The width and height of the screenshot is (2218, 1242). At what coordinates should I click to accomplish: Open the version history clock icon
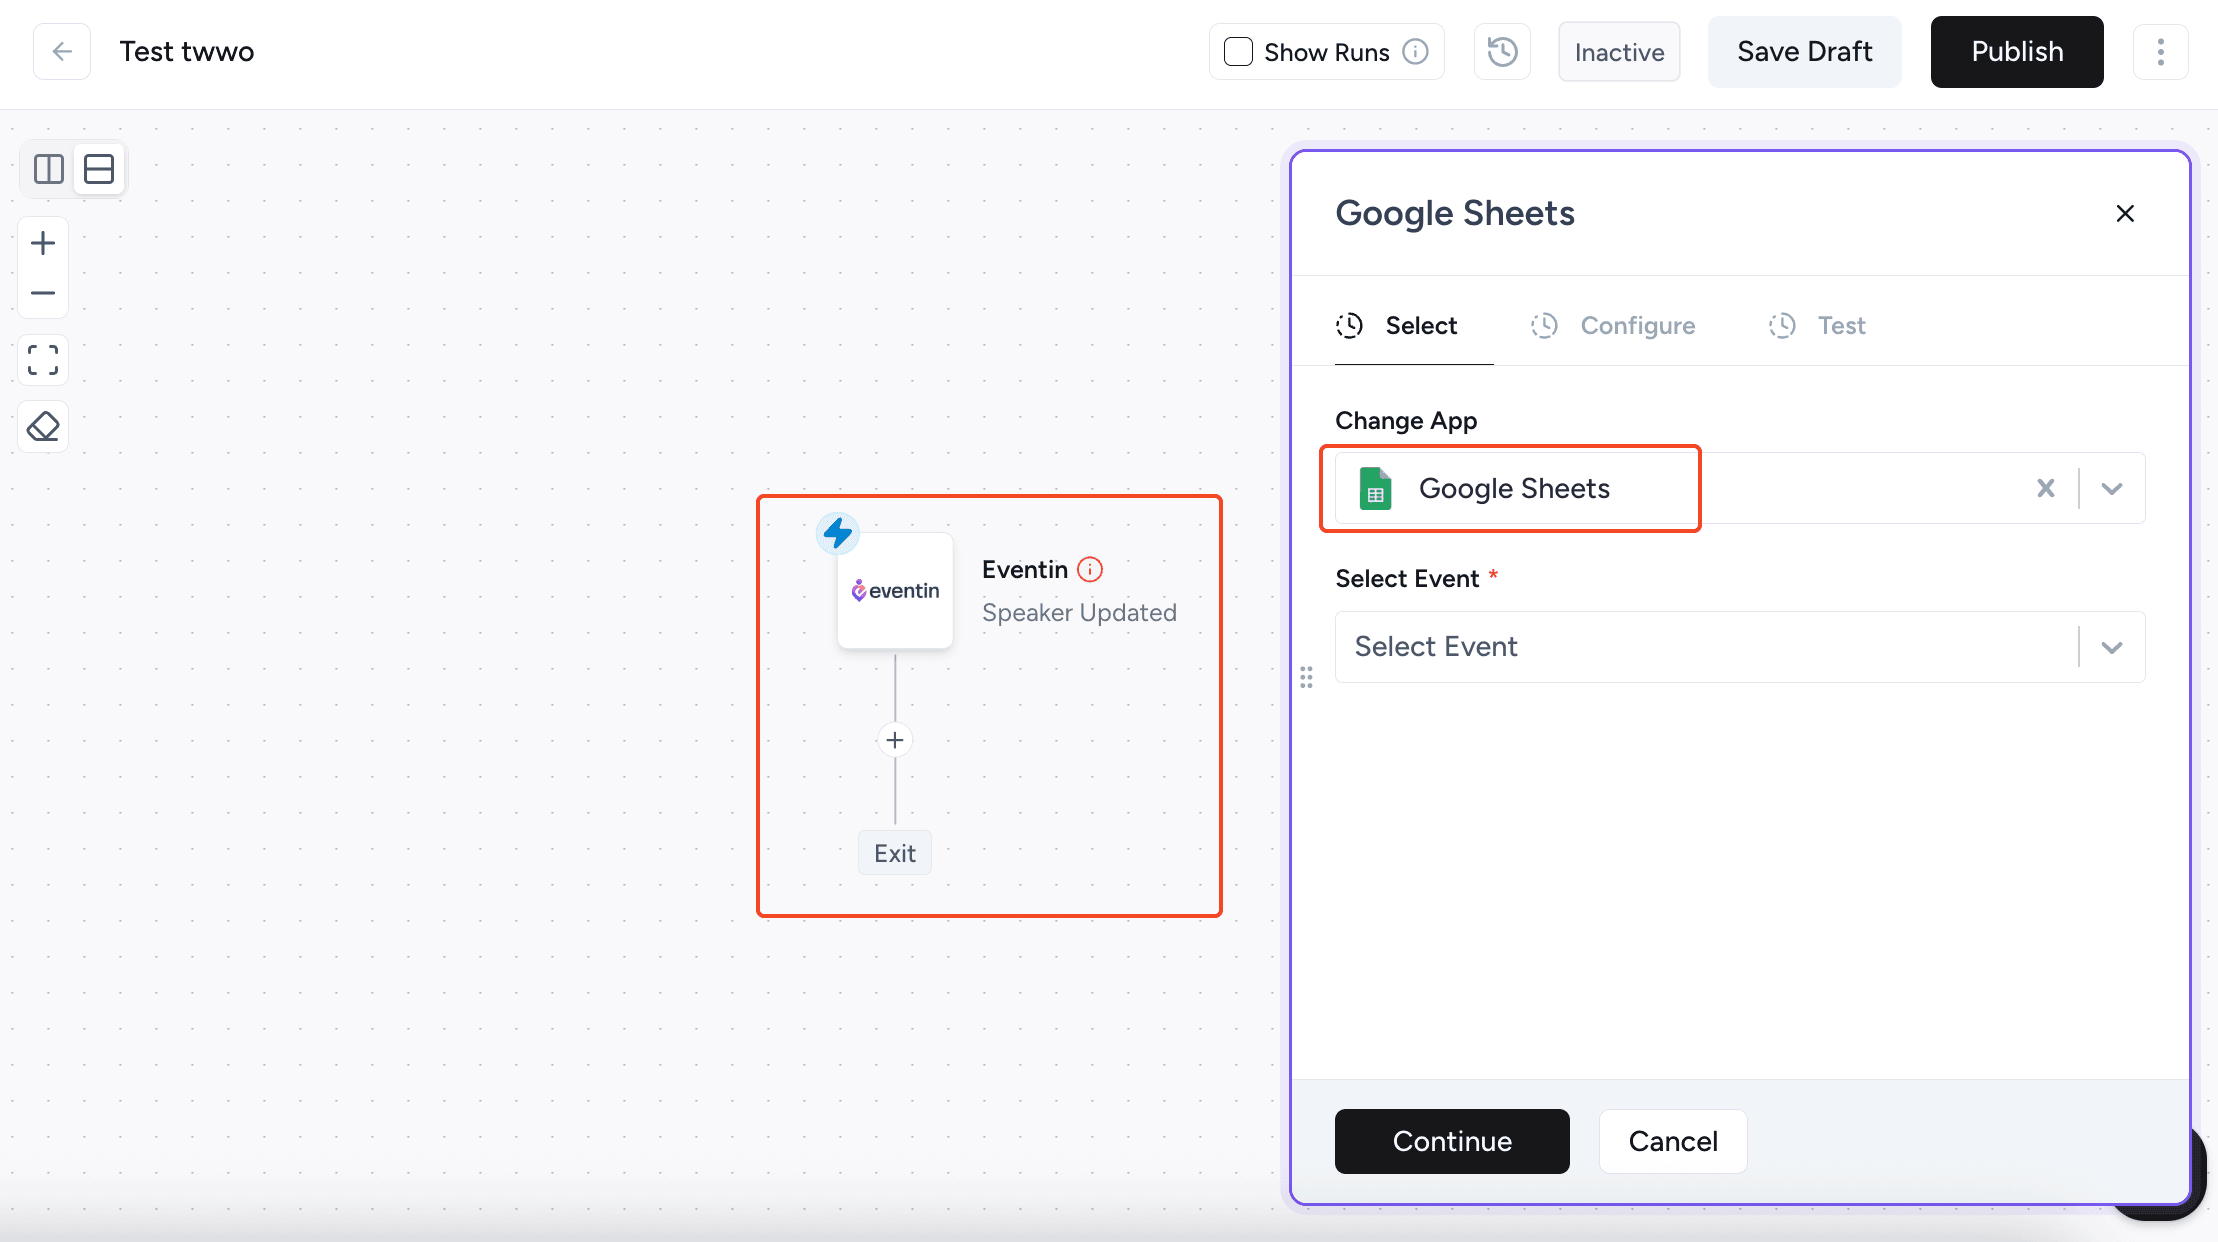pos(1502,52)
